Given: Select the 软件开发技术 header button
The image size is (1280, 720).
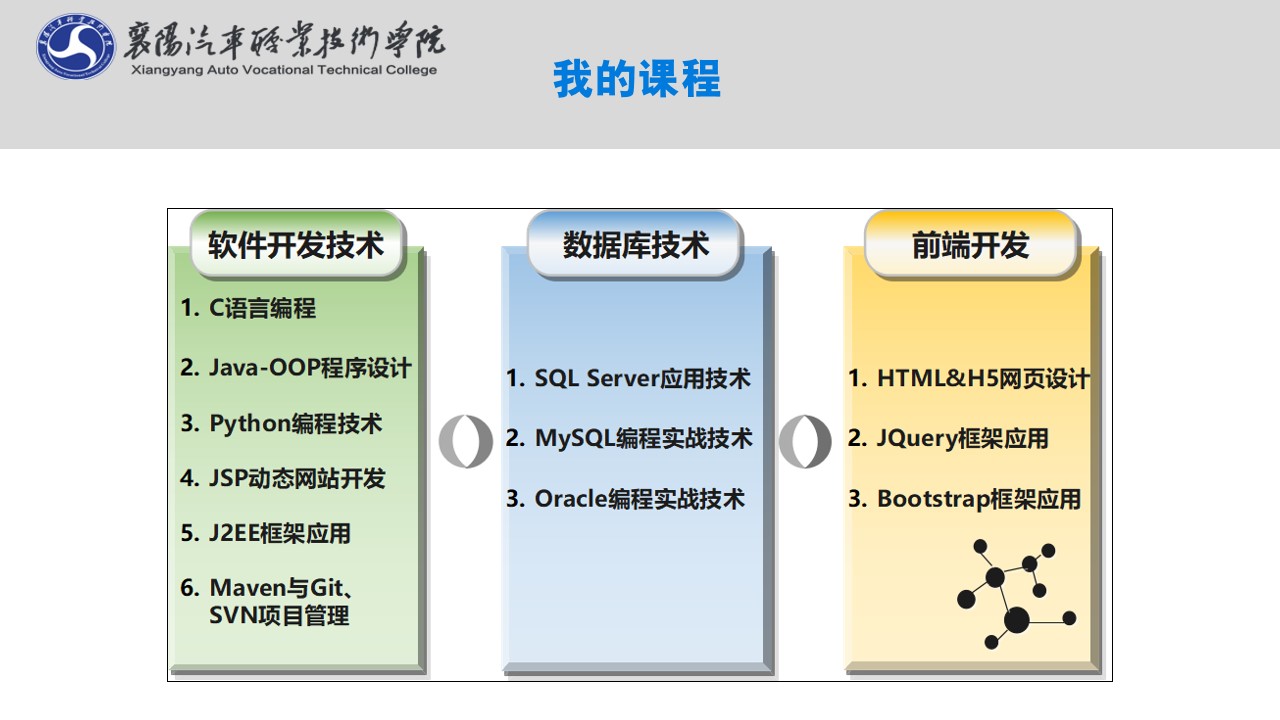Looking at the screenshot, I should (296, 245).
